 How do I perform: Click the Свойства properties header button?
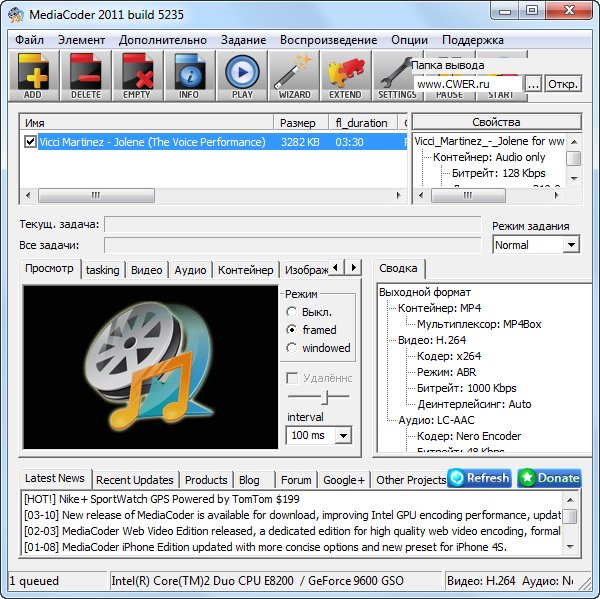(496, 122)
